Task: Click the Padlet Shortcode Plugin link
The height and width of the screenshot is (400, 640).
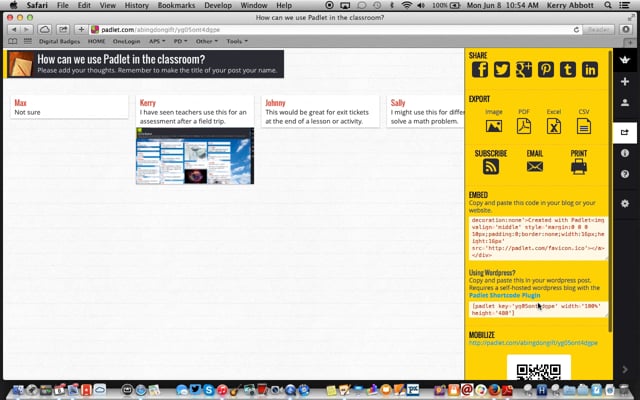Action: tap(504, 295)
